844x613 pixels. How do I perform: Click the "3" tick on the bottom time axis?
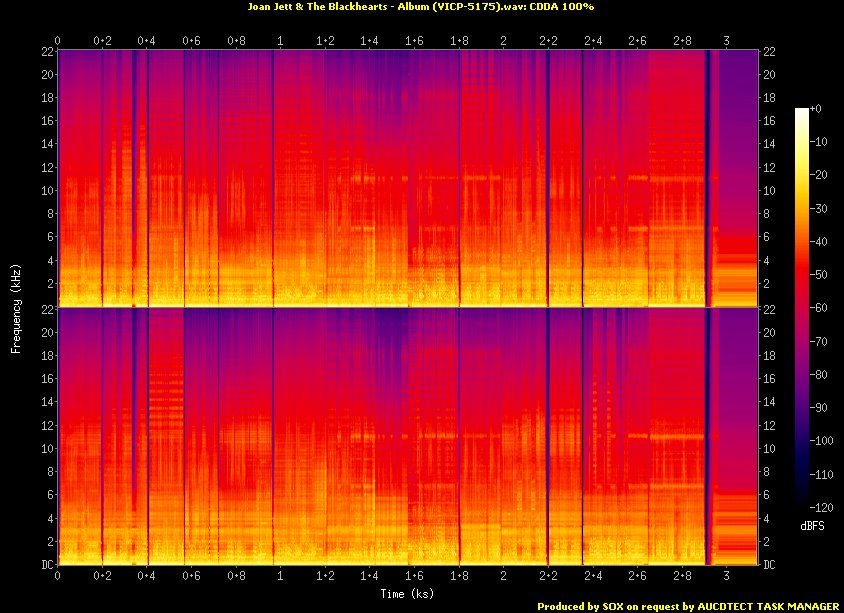726,577
